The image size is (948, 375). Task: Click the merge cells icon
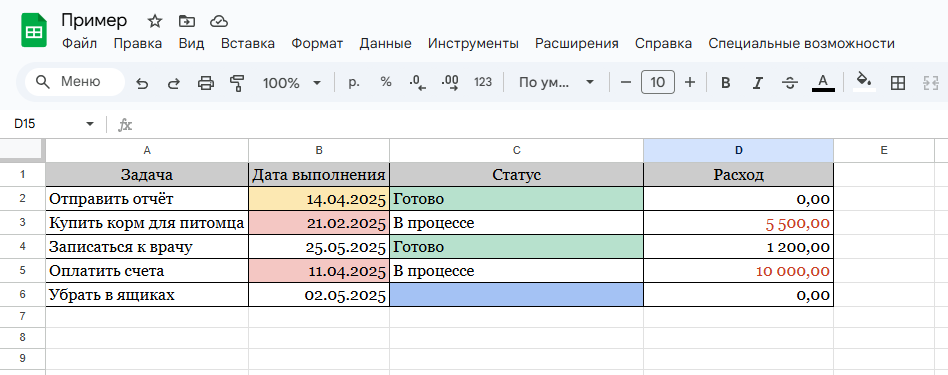point(930,83)
